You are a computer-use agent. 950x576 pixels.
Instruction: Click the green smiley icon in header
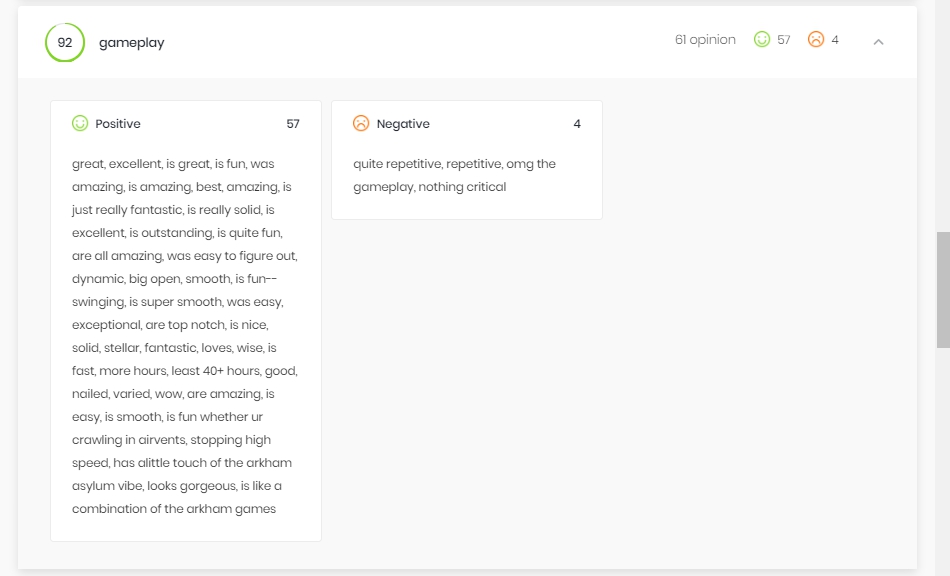pyautogui.click(x=762, y=39)
